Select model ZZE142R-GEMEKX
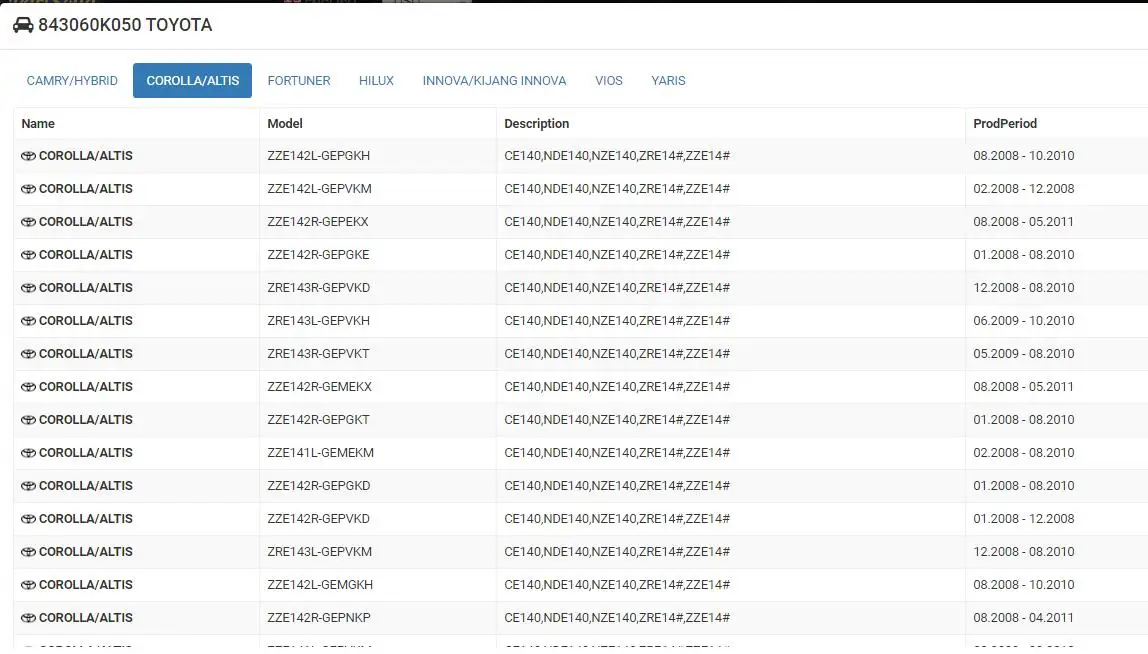 click(x=319, y=387)
